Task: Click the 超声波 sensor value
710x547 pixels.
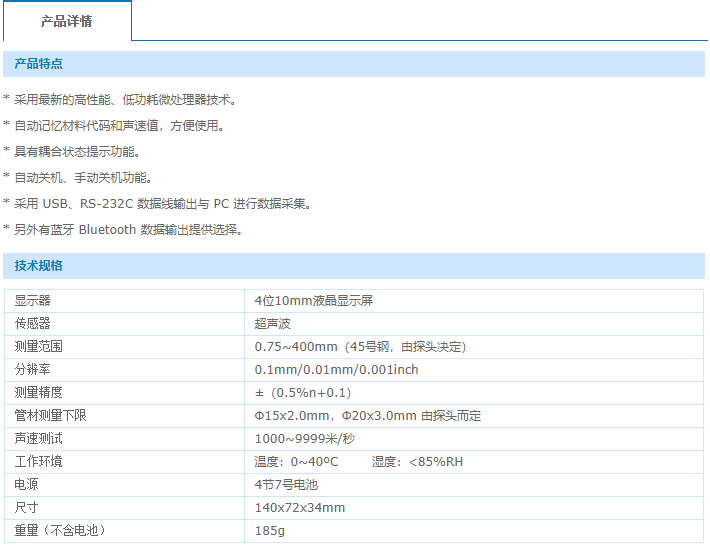Action: (x=273, y=323)
